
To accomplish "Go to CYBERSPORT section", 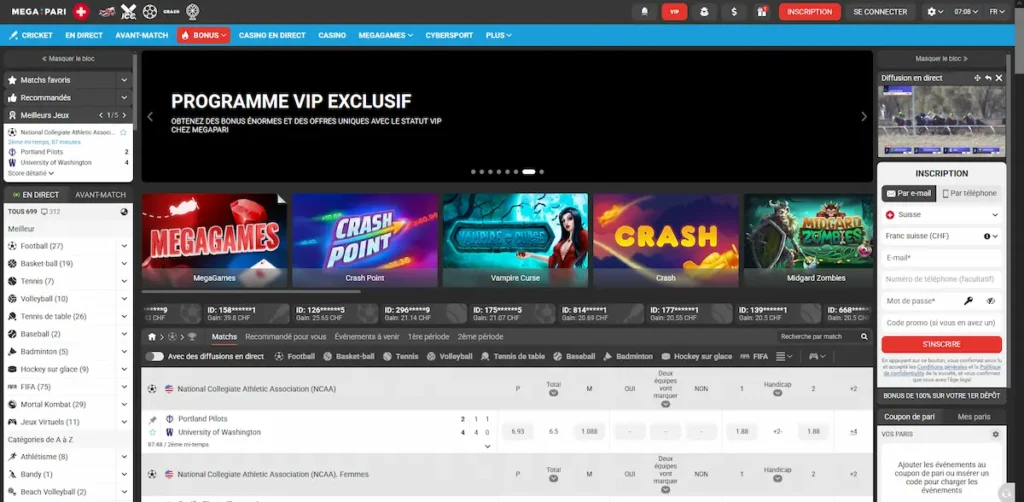I will (x=449, y=35).
